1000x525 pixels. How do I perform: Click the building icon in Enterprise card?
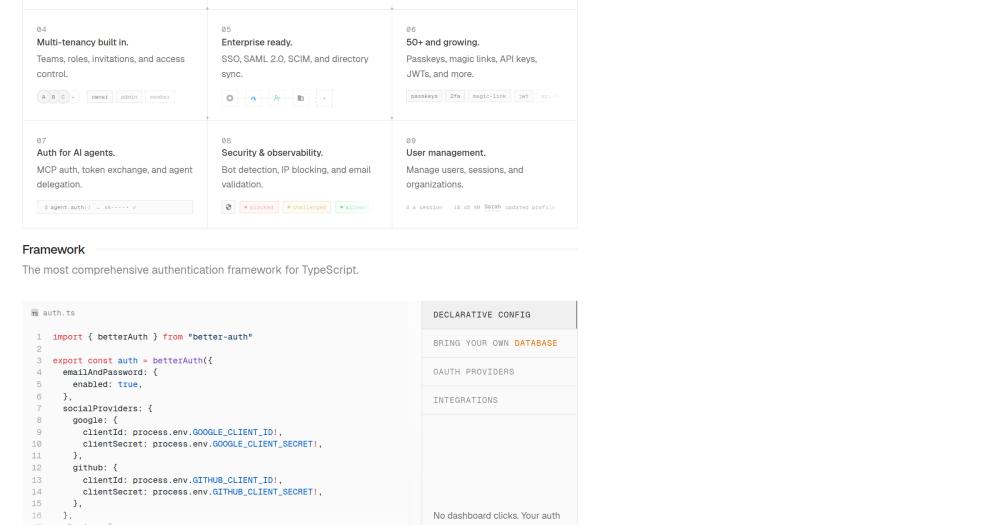point(300,98)
